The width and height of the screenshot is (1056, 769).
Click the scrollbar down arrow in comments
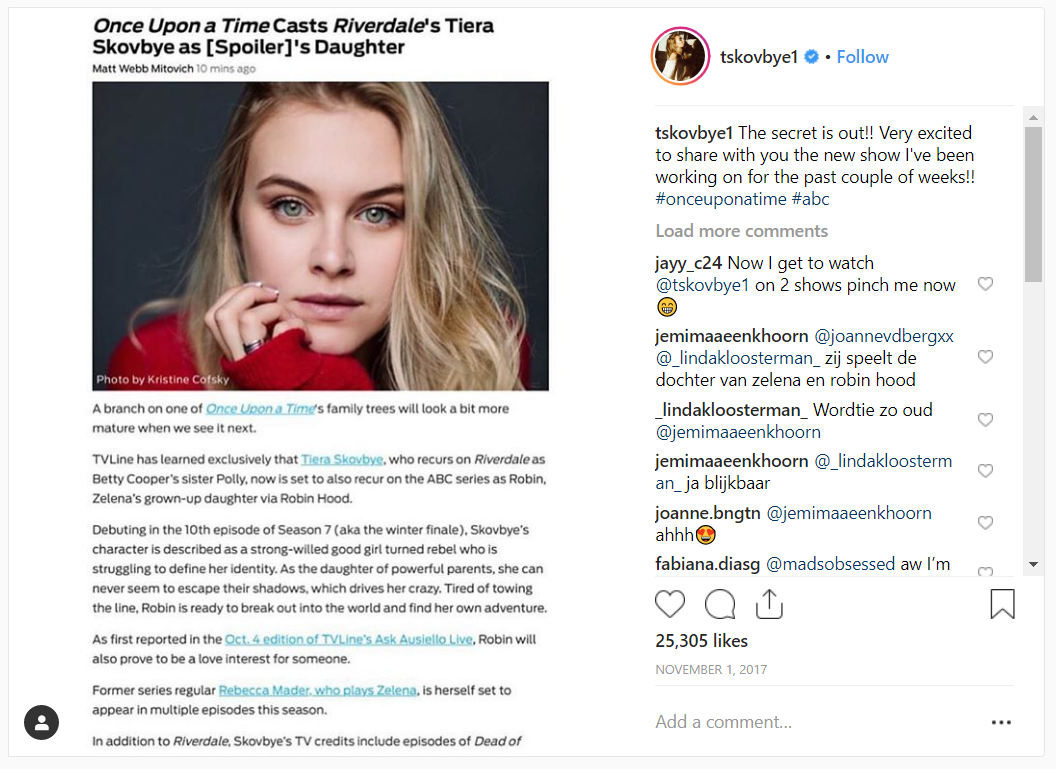1033,564
